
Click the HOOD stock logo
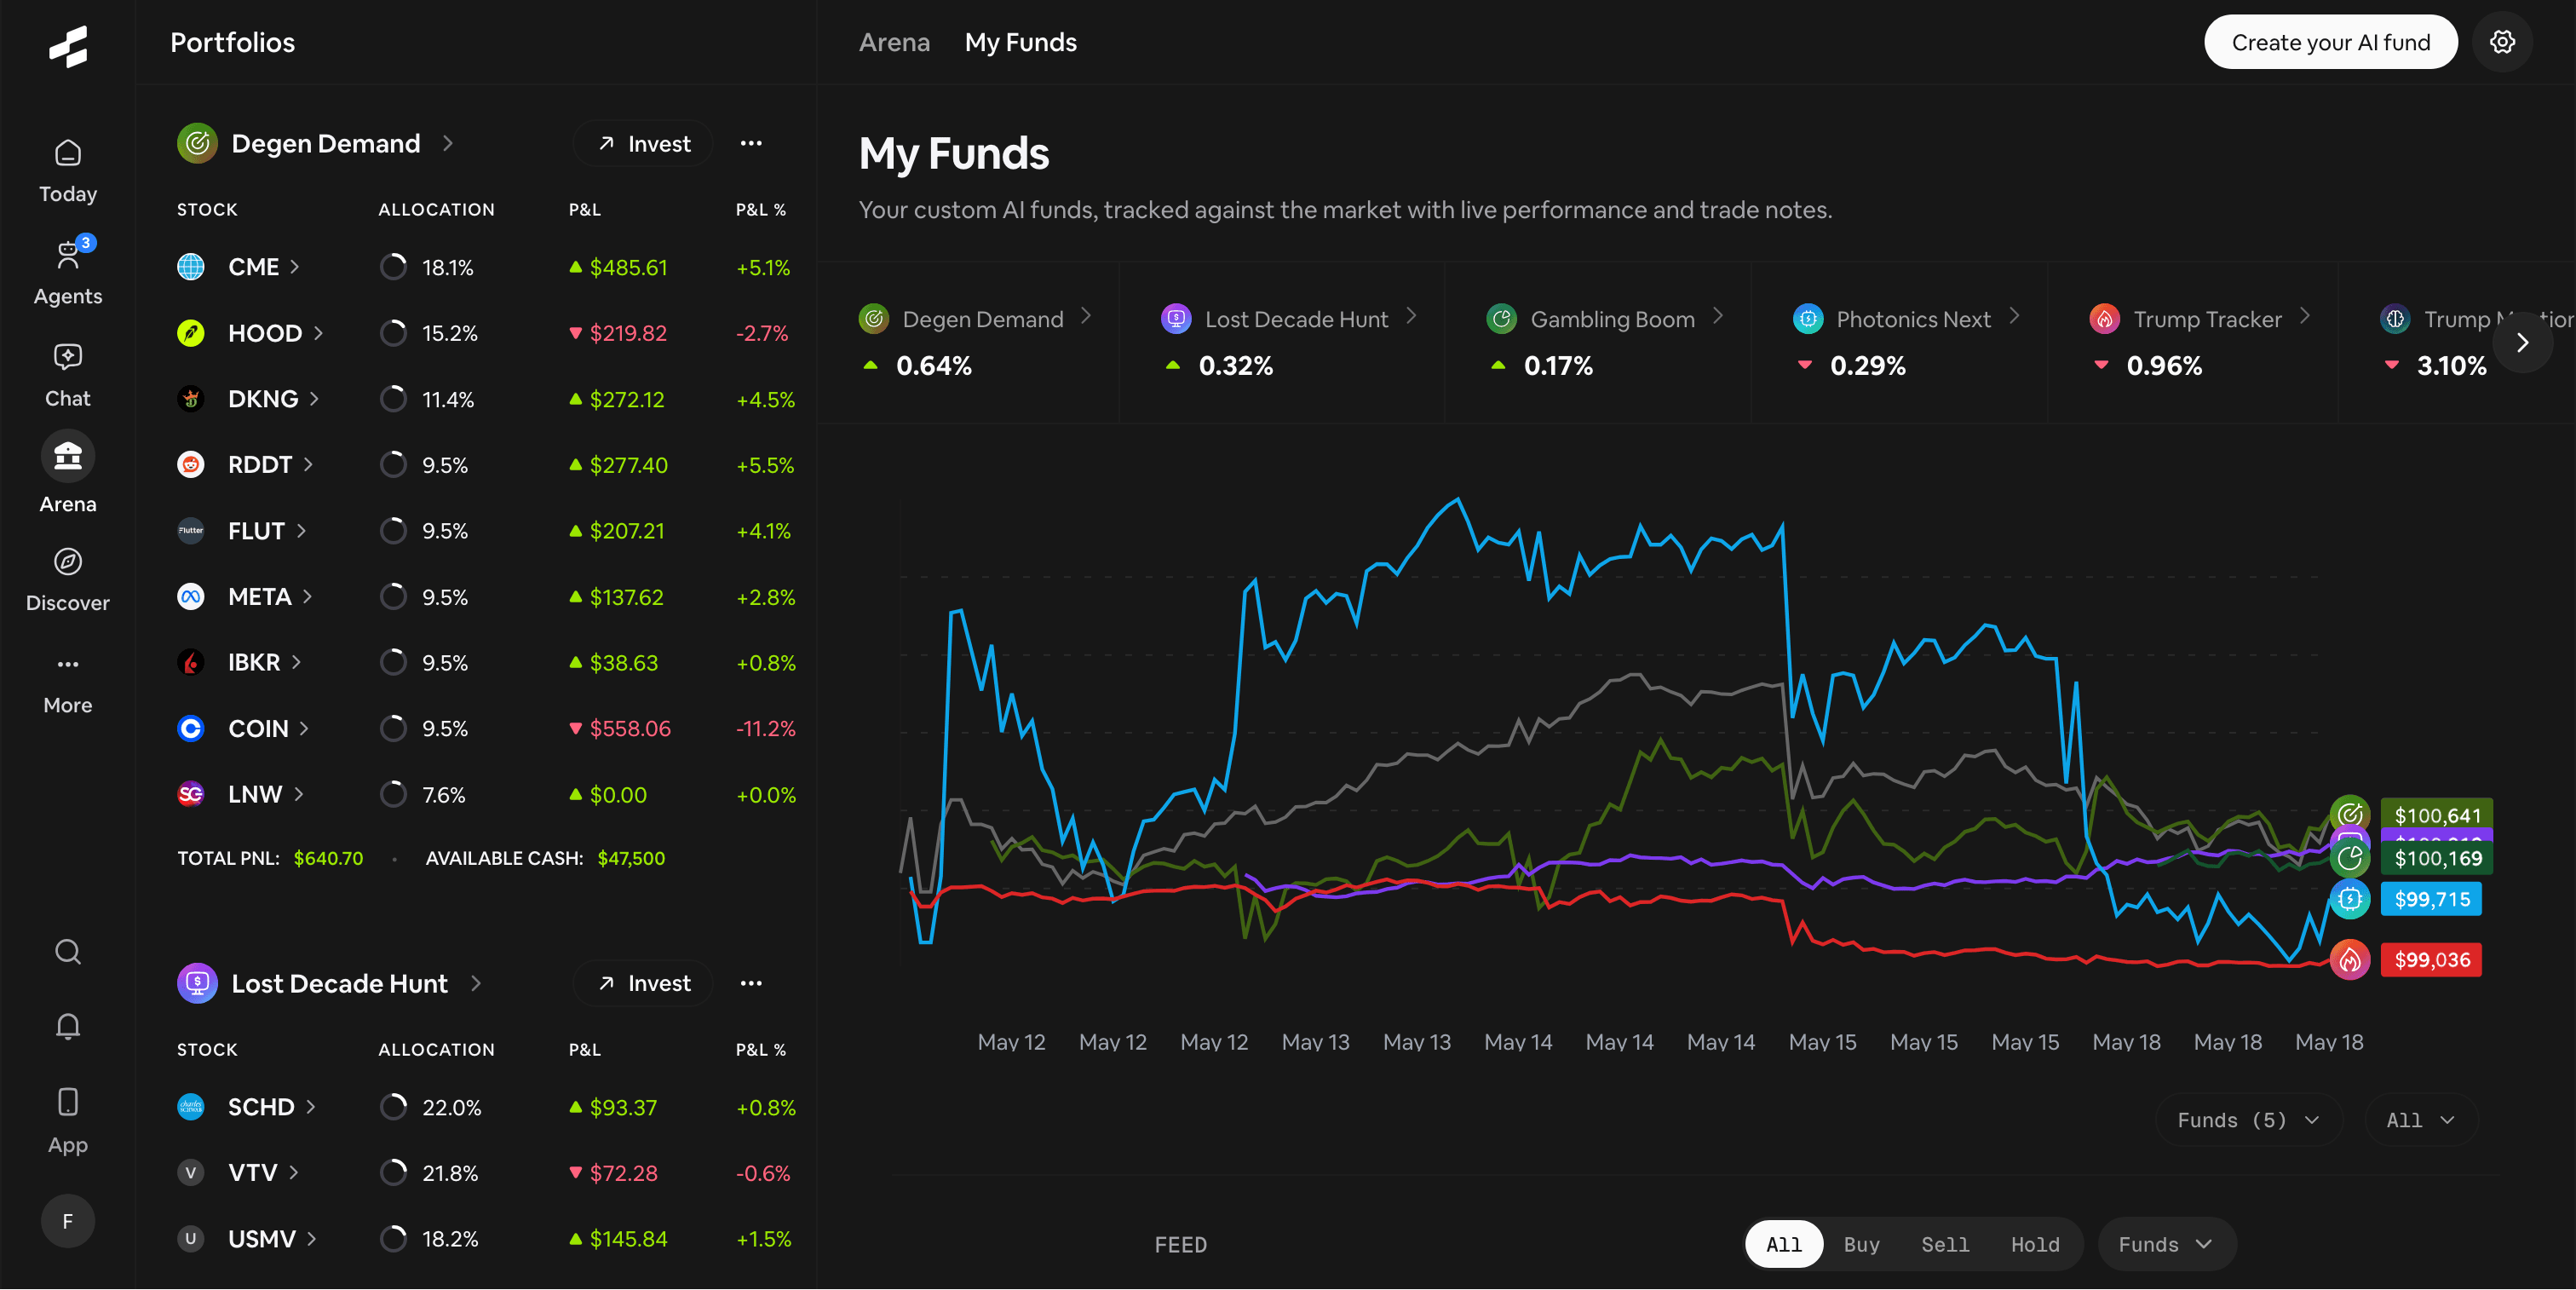(x=191, y=333)
